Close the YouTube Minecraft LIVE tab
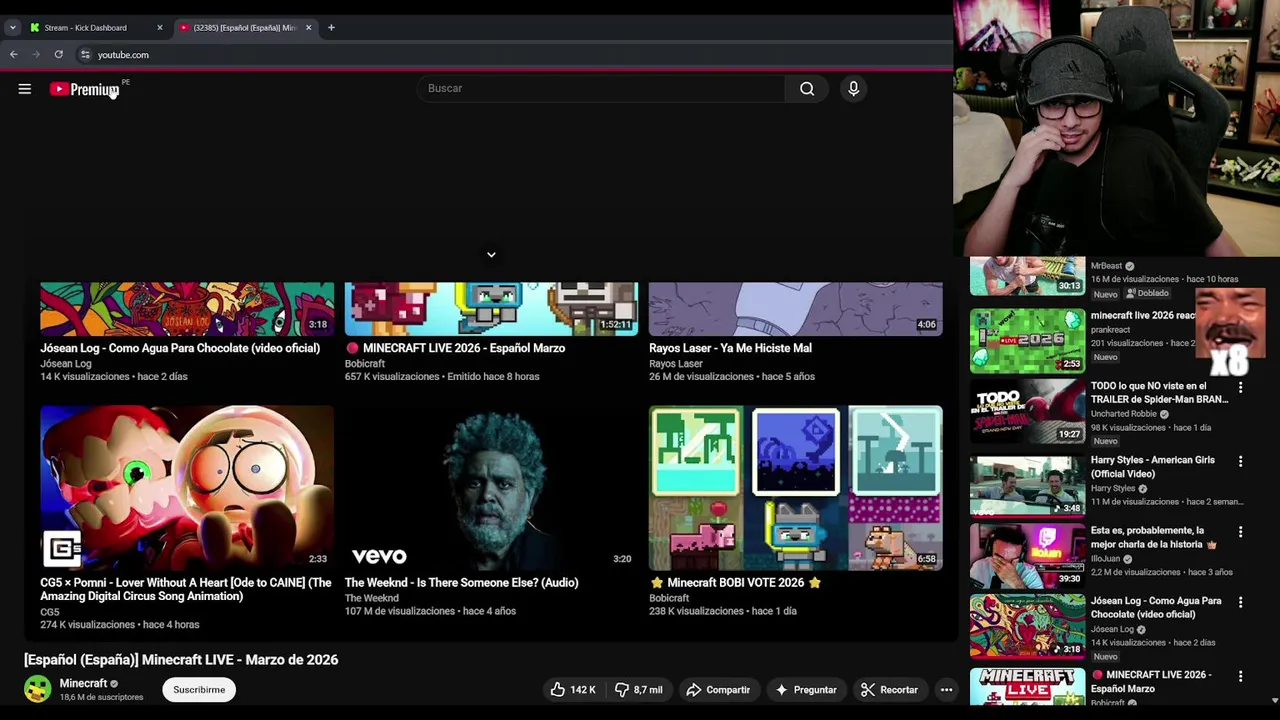1280x720 pixels. (308, 28)
